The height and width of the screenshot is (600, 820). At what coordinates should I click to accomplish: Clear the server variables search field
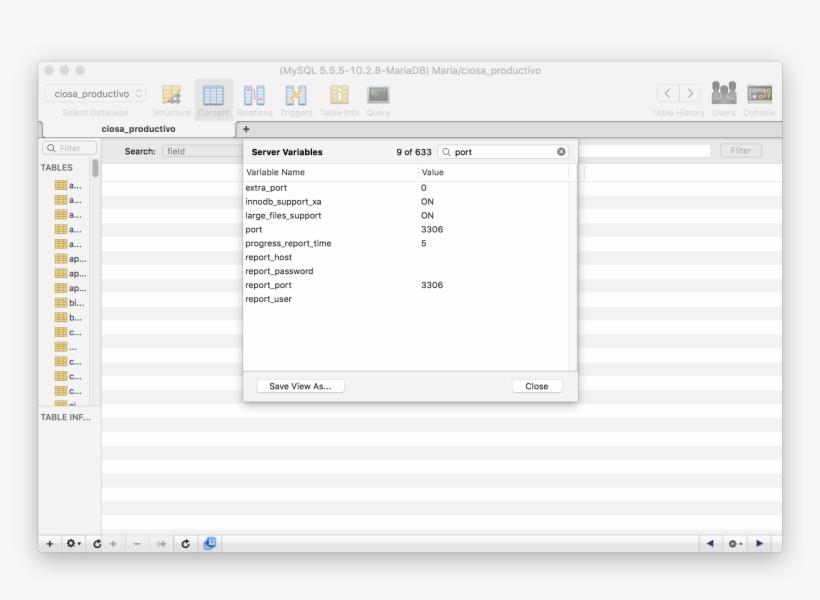[561, 152]
